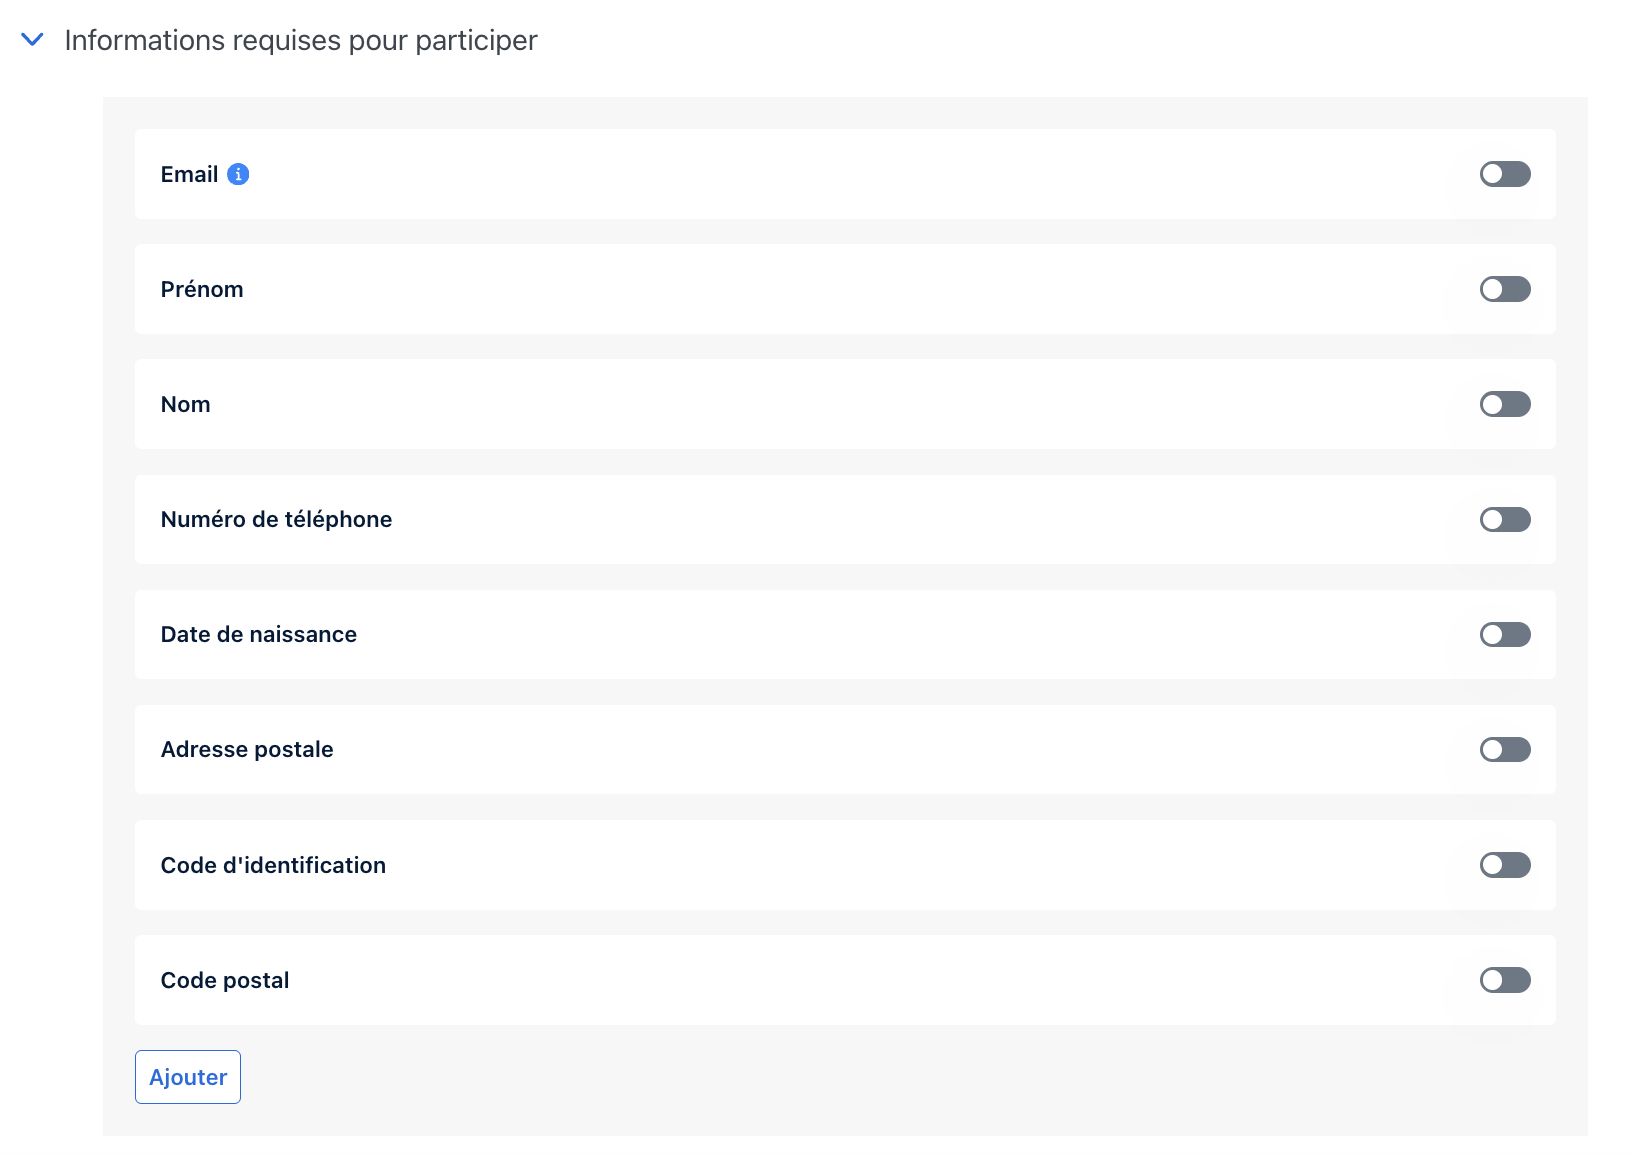This screenshot has width=1632, height=1156.
Task: Select the 'Numéro de téléphone' label text
Action: pyautogui.click(x=276, y=519)
